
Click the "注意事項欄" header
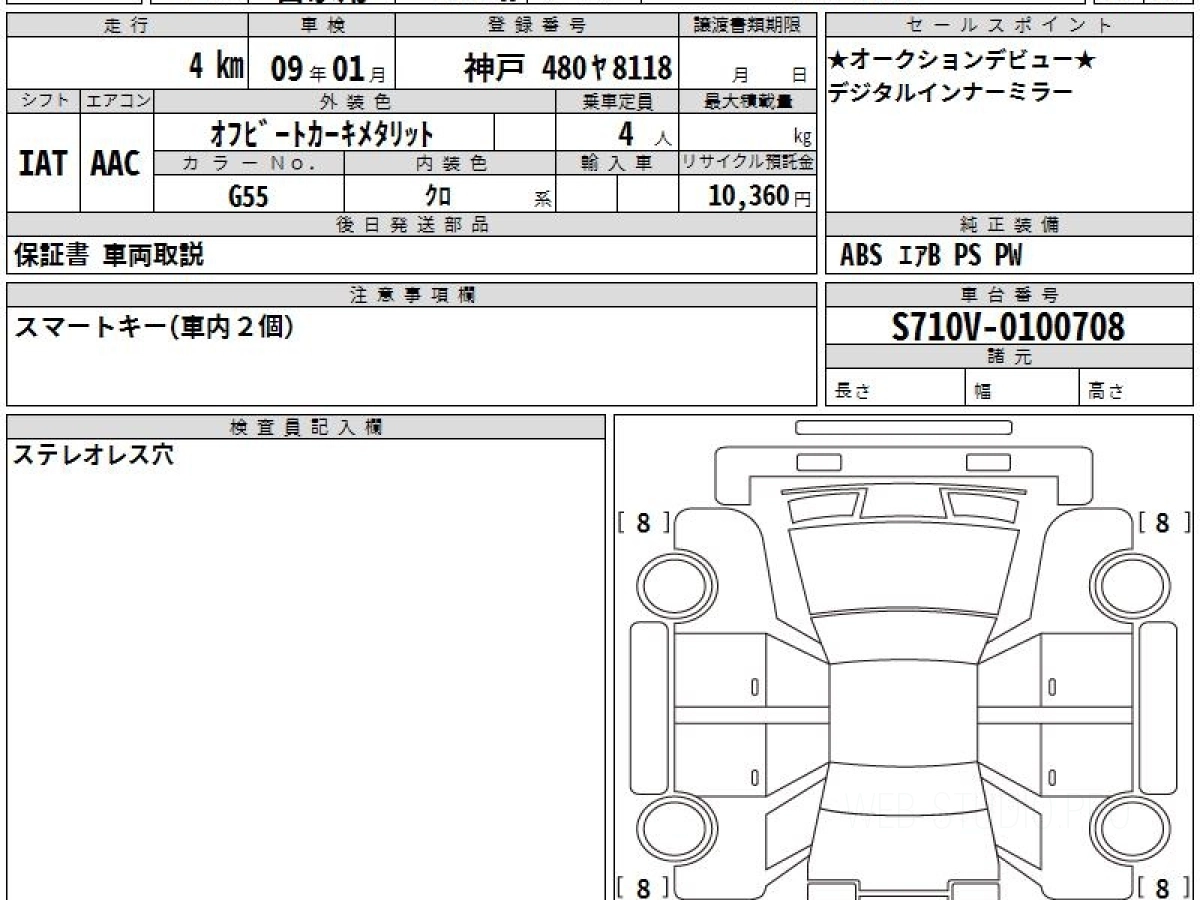(x=412, y=295)
